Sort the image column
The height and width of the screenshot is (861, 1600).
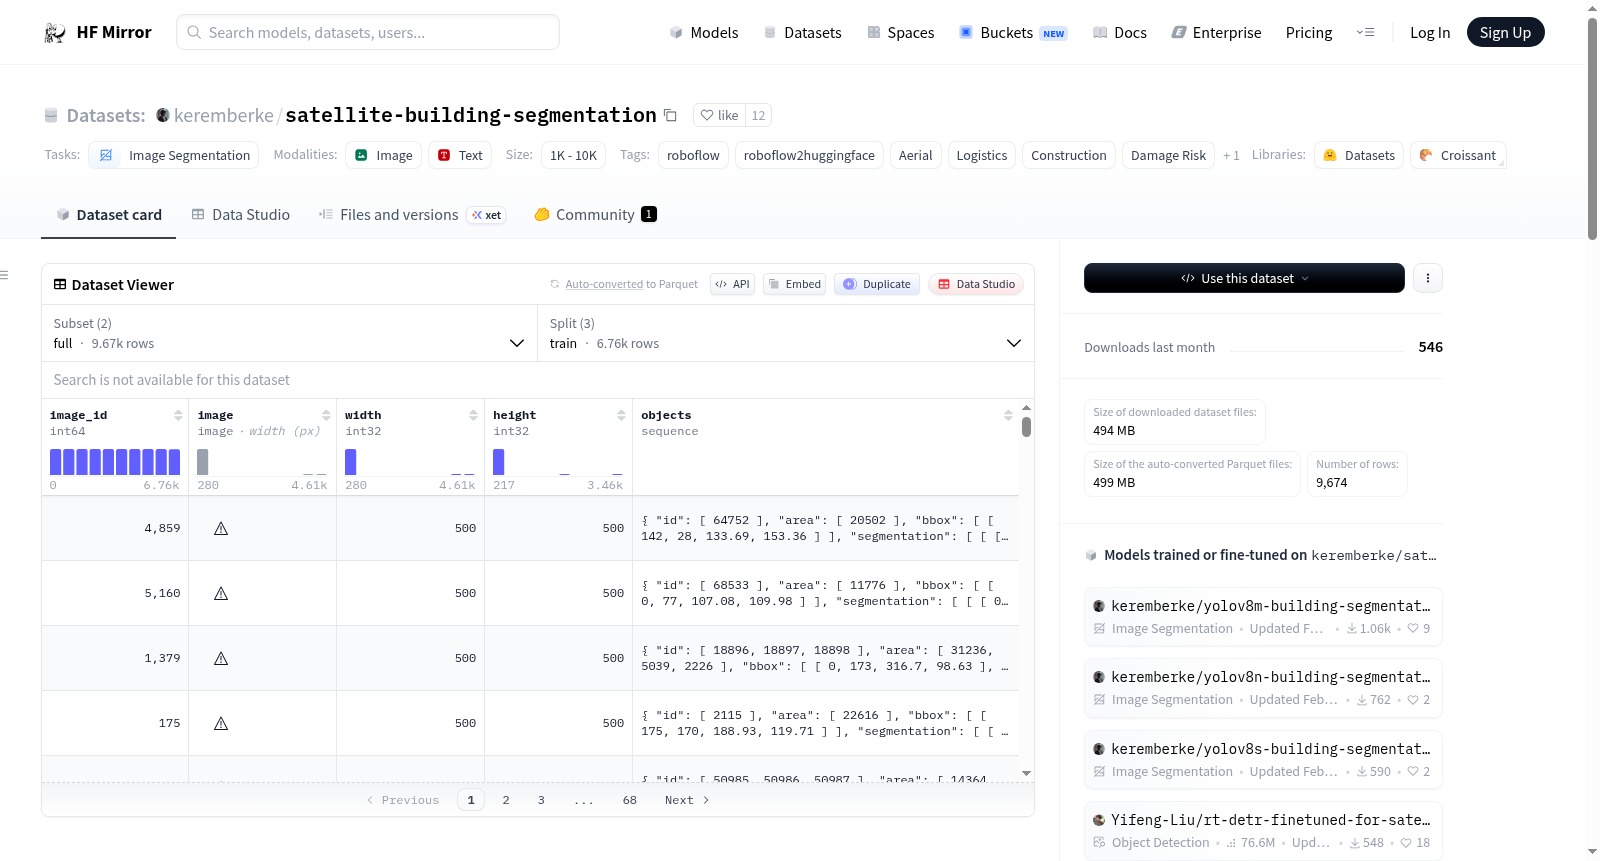click(326, 415)
